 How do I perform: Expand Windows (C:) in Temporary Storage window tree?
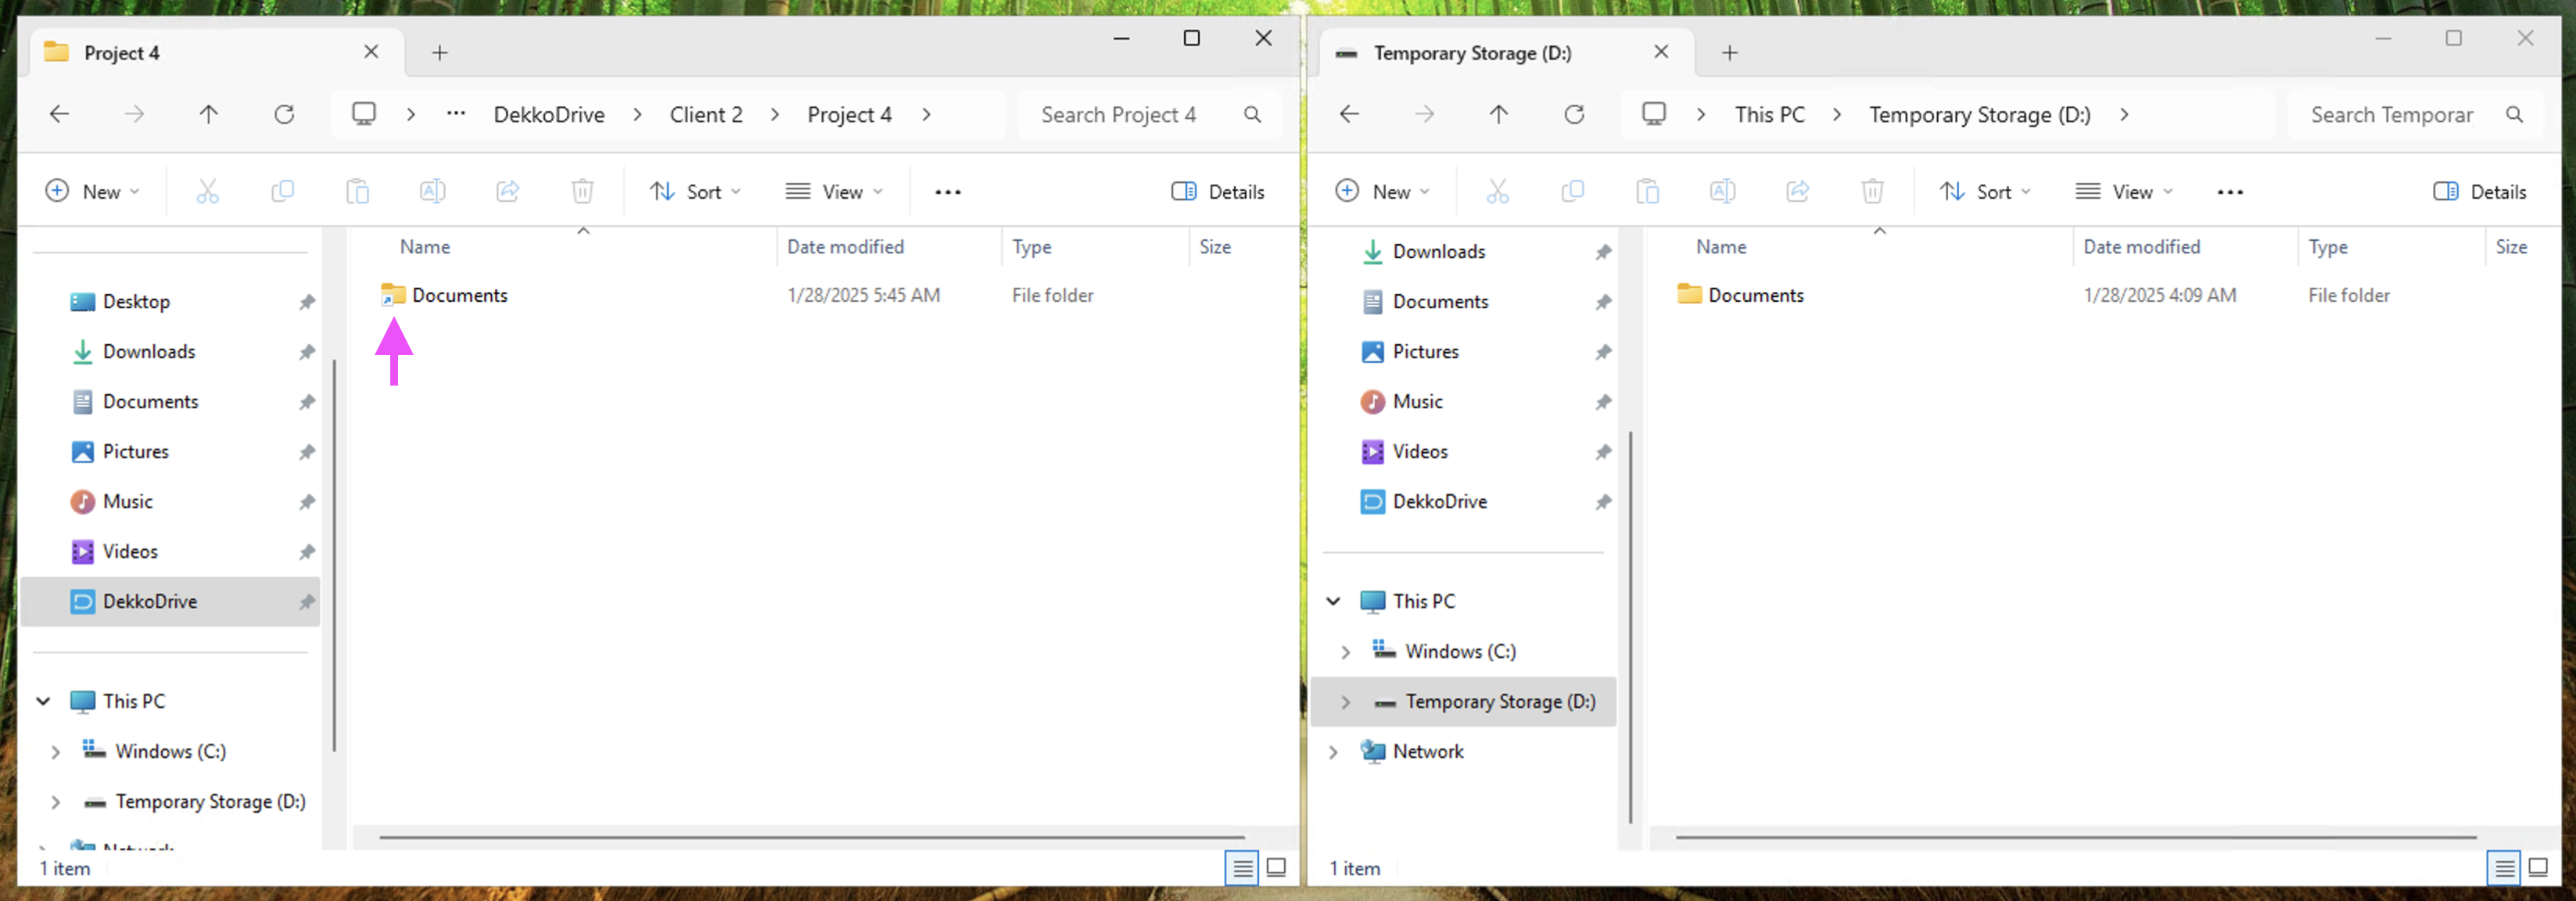point(1345,652)
